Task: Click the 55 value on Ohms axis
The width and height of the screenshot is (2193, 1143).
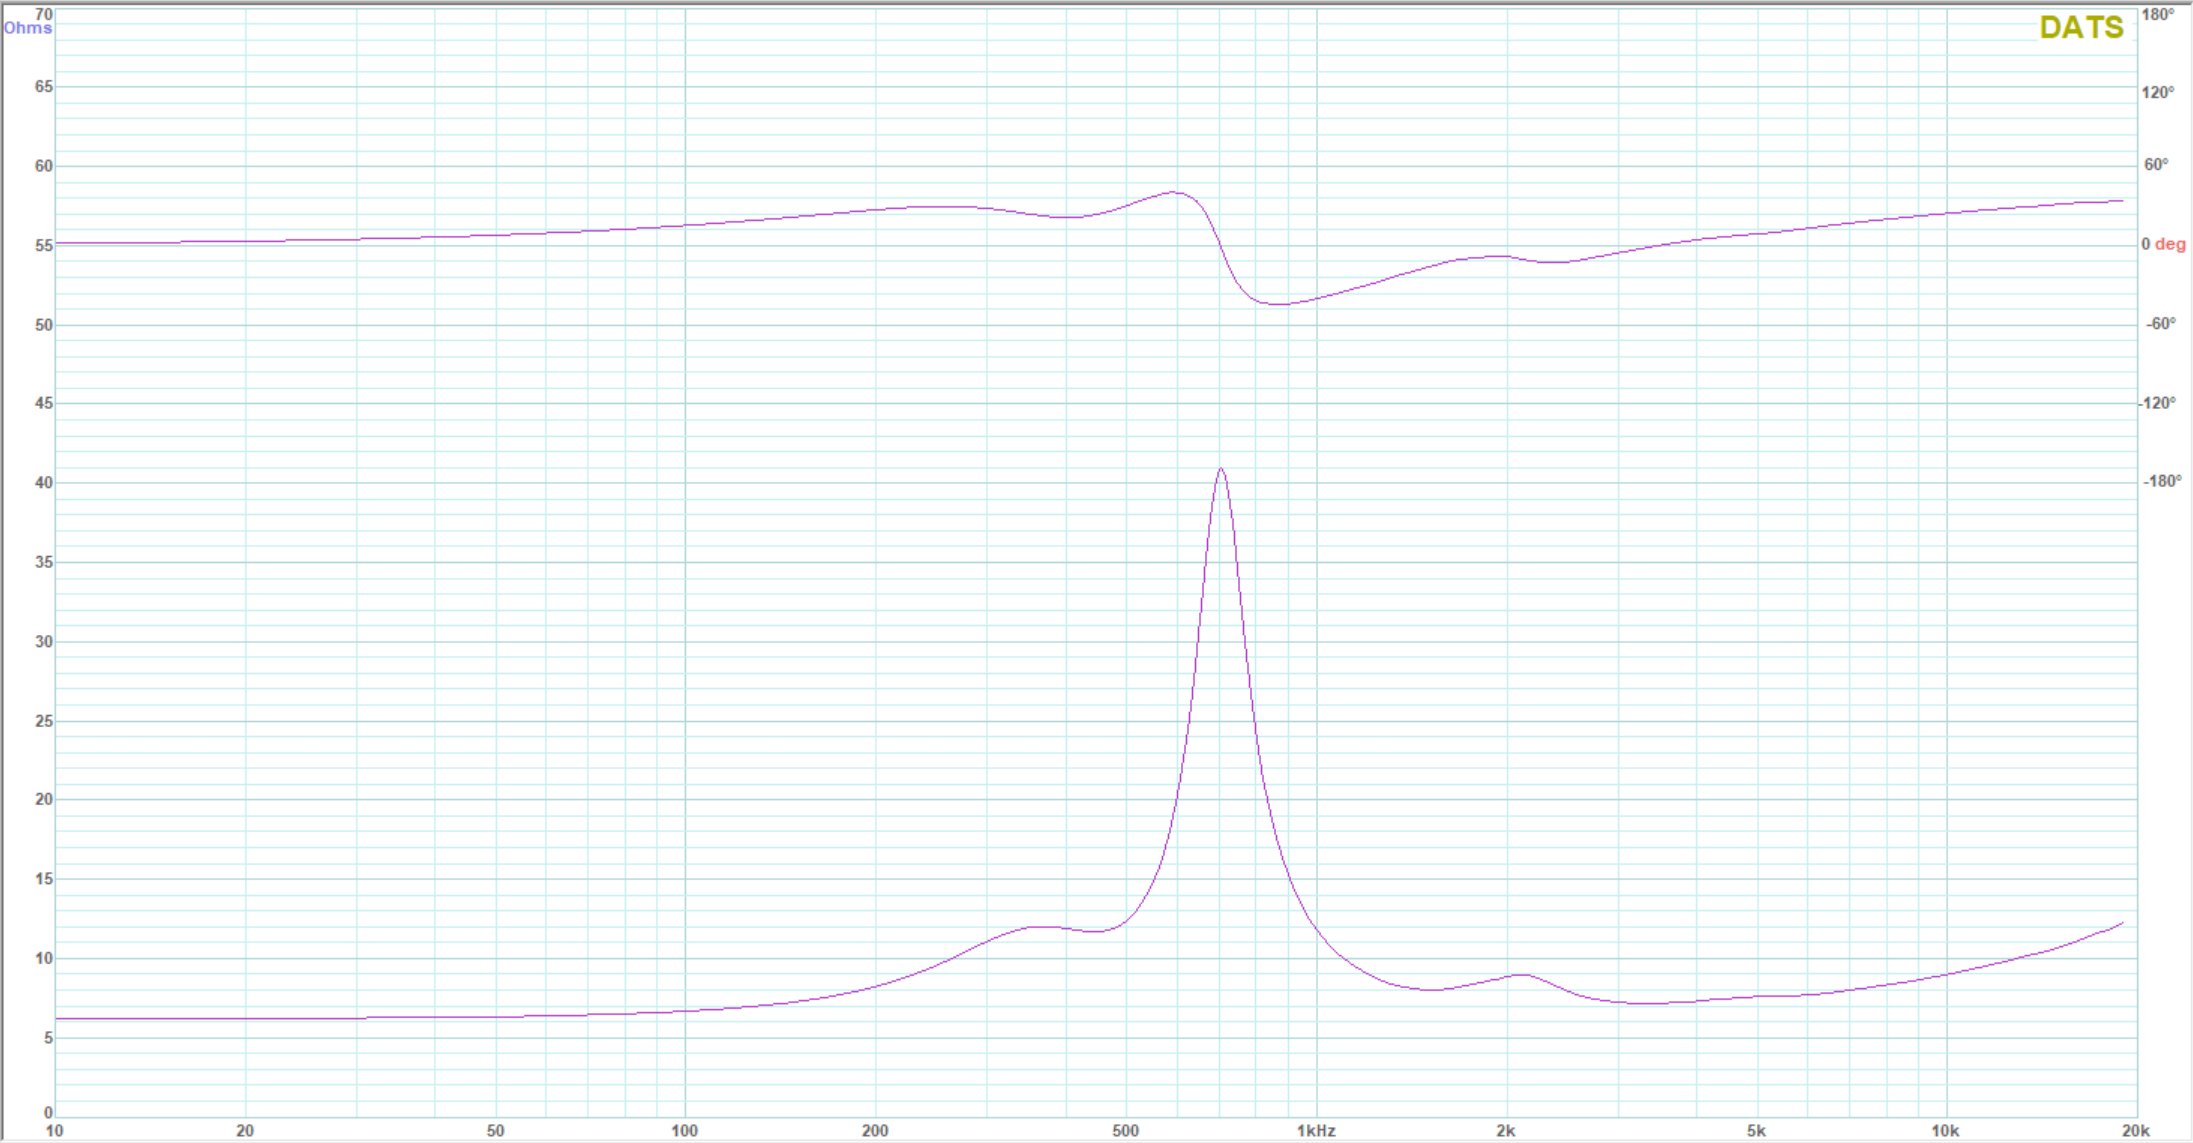Action: point(44,245)
